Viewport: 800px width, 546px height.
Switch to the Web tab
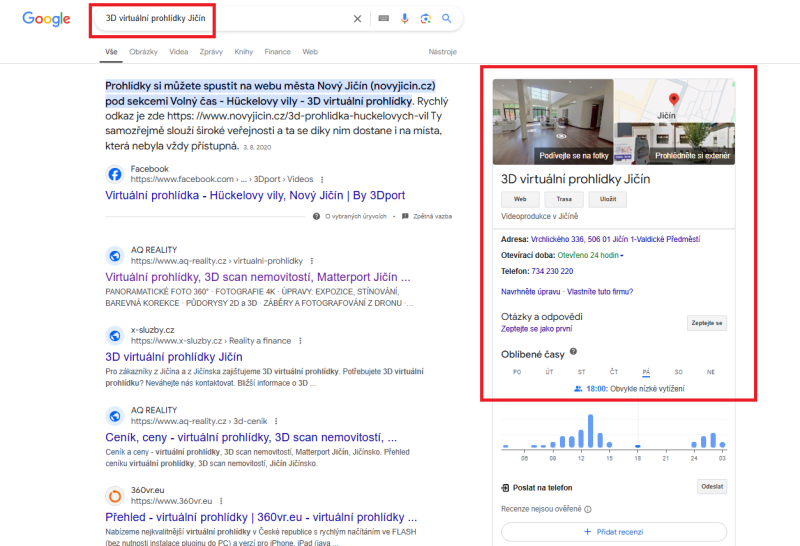pos(310,52)
